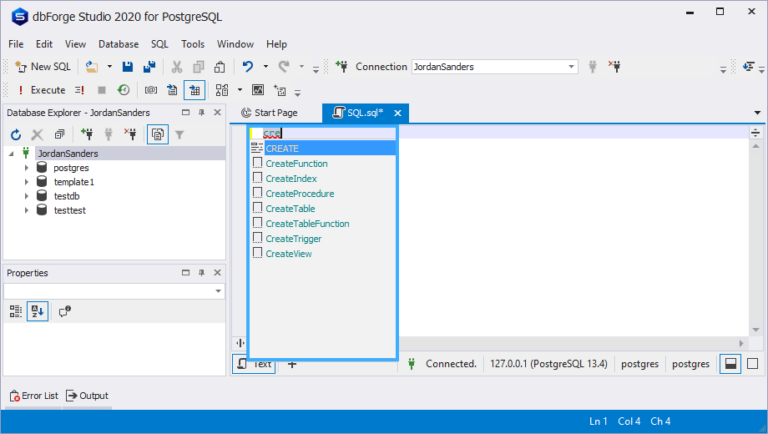The height and width of the screenshot is (434, 768).
Task: Toggle Alphabetical sort in Properties panel
Action: tap(37, 312)
